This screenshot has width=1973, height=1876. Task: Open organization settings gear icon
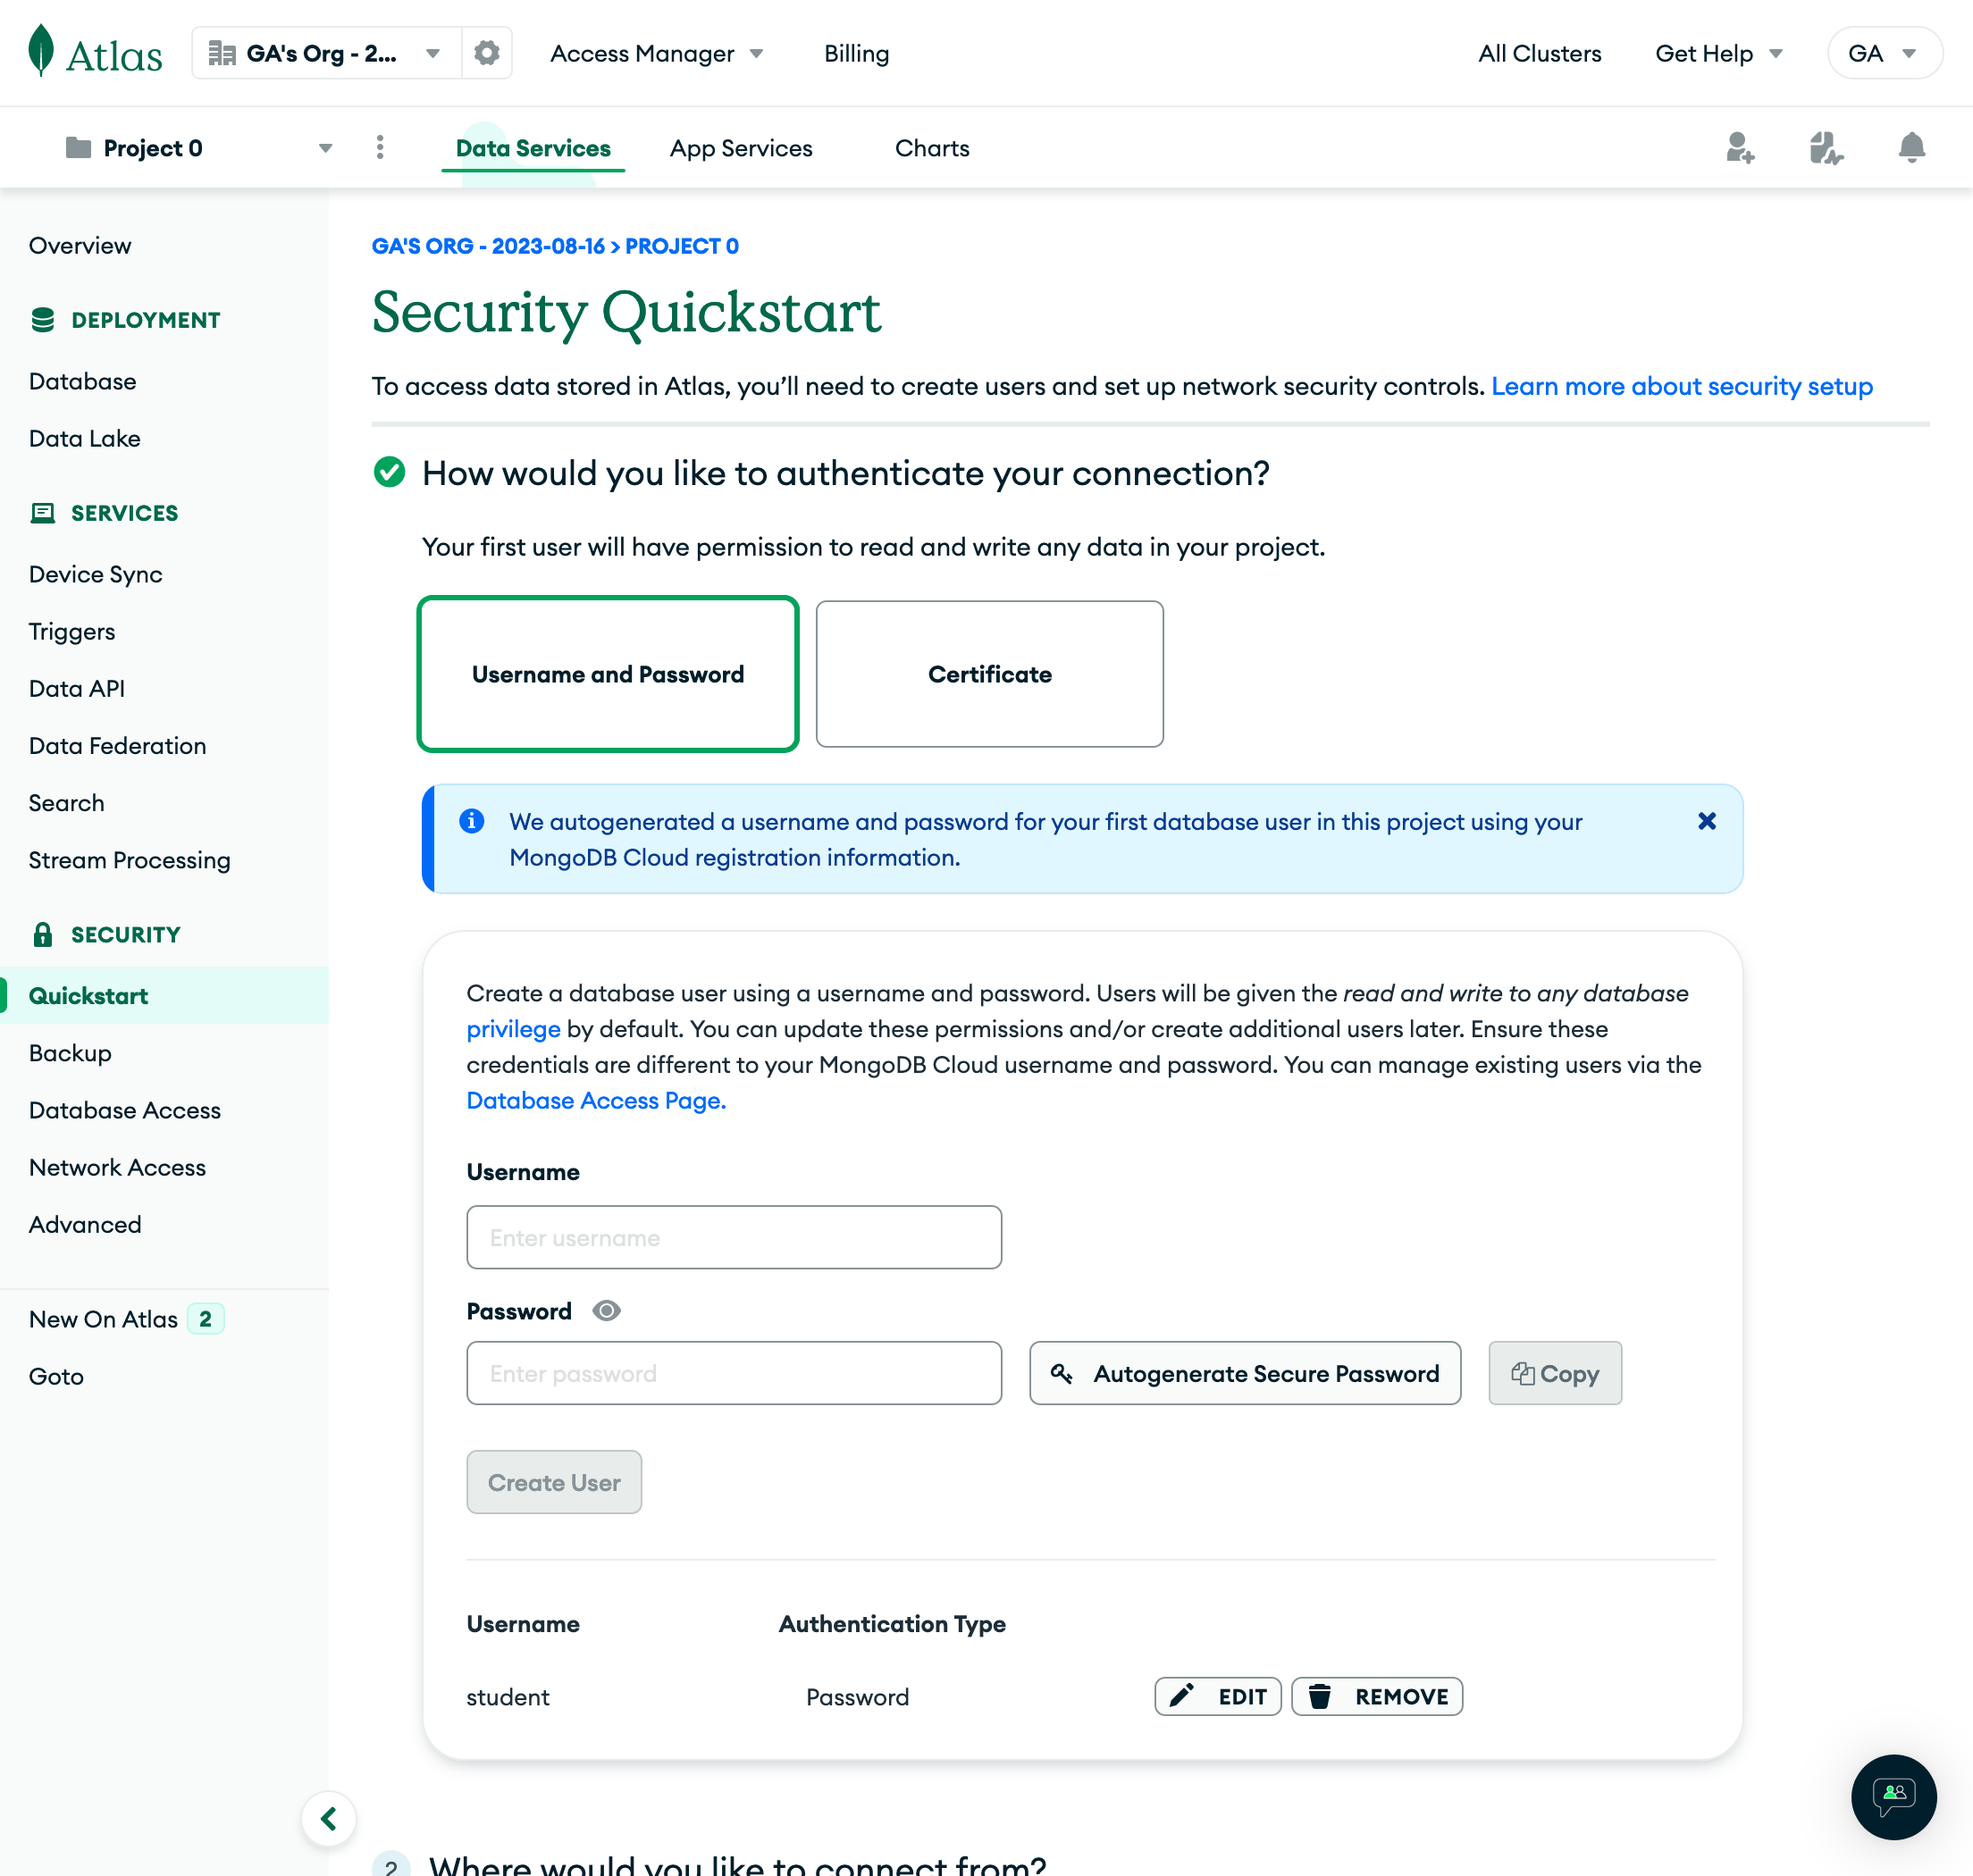[x=486, y=53]
